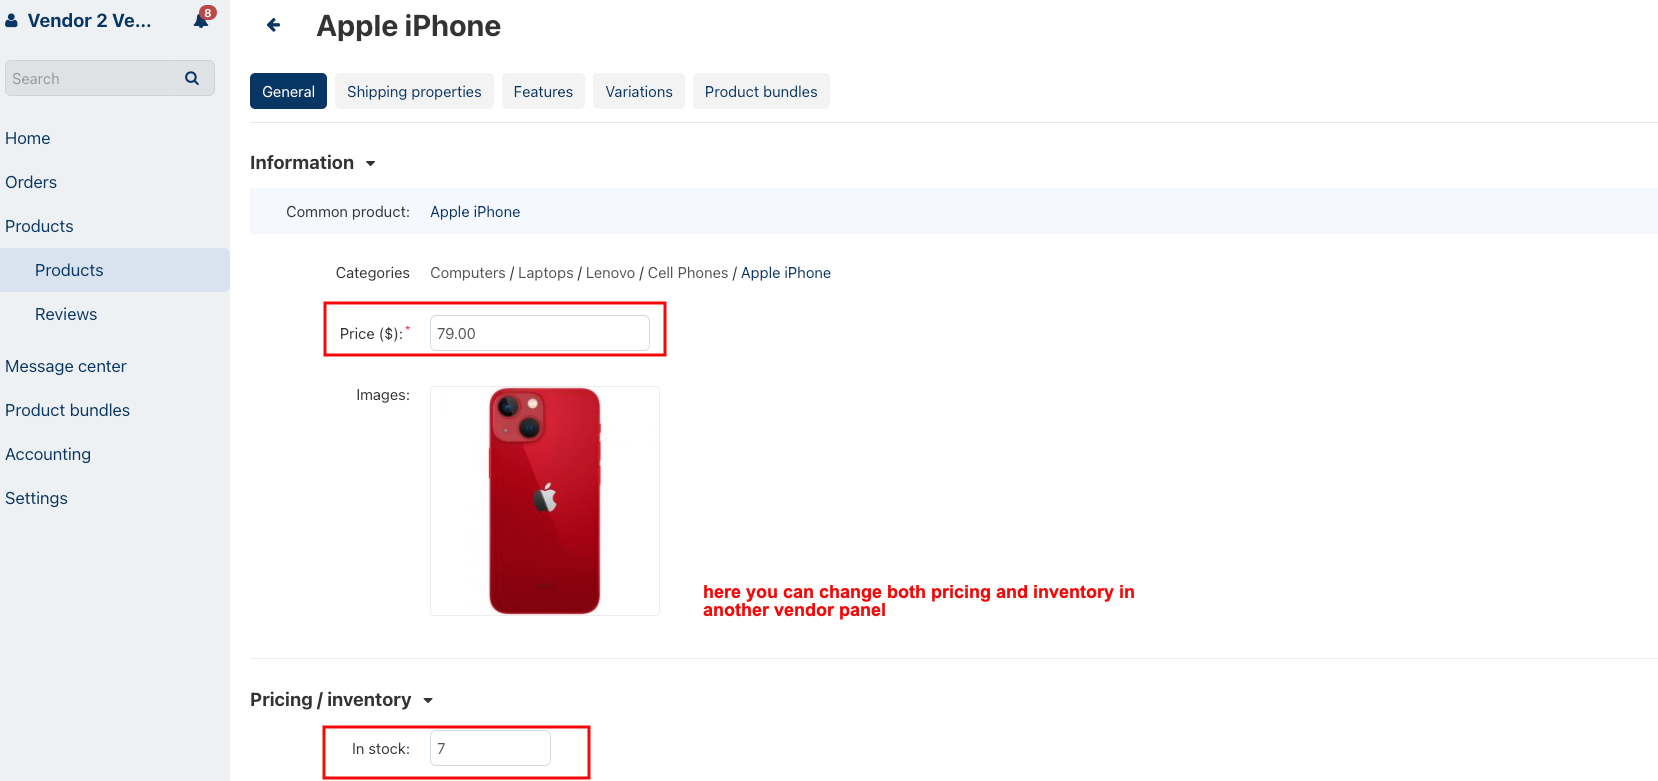Click the vendor user profile icon
Screen dimensions: 1658x781
[12, 20]
